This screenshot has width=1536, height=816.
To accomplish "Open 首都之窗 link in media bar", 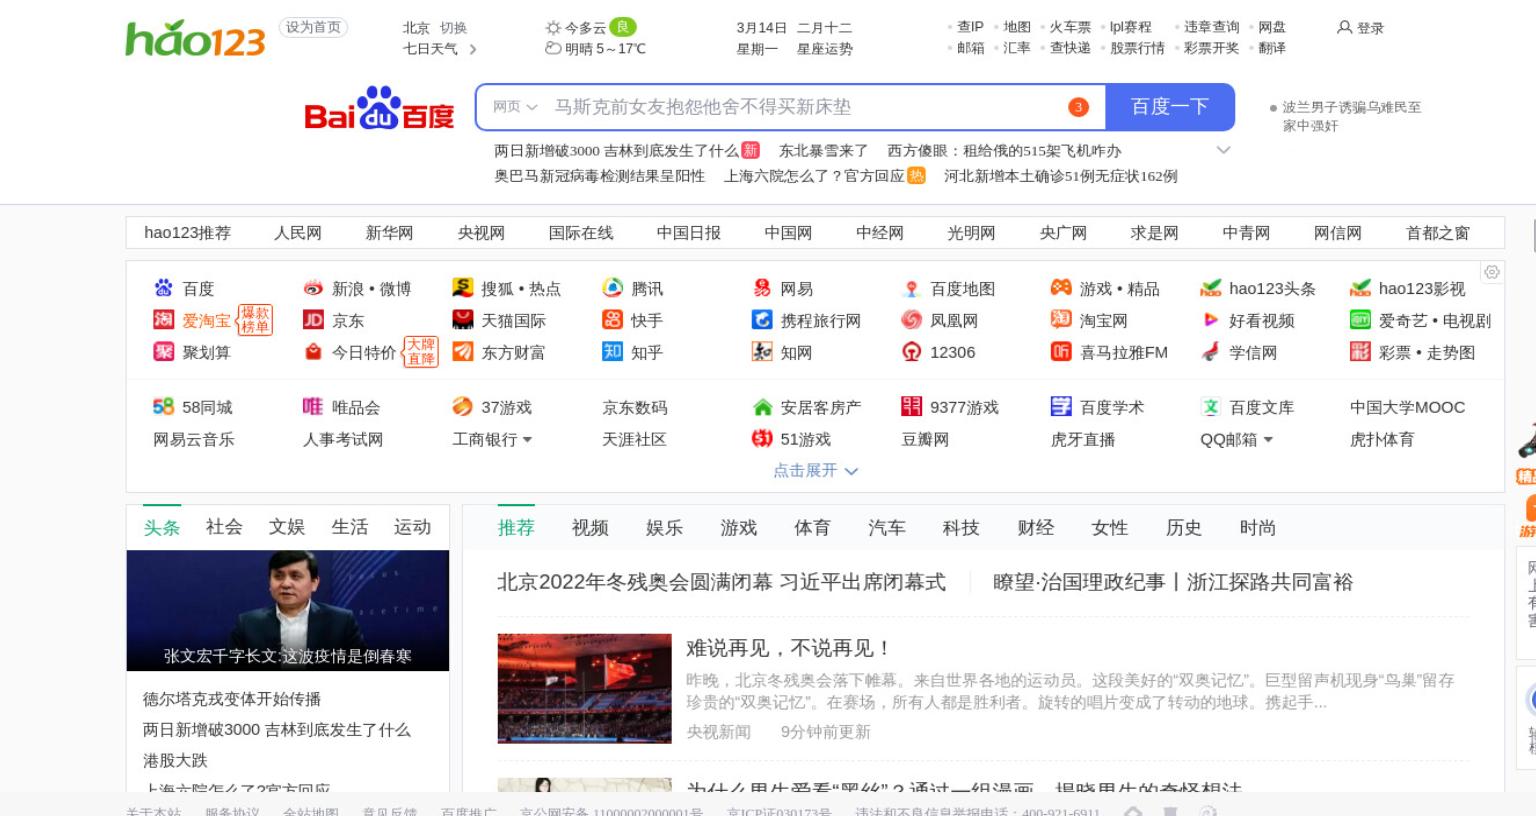I will [1438, 233].
